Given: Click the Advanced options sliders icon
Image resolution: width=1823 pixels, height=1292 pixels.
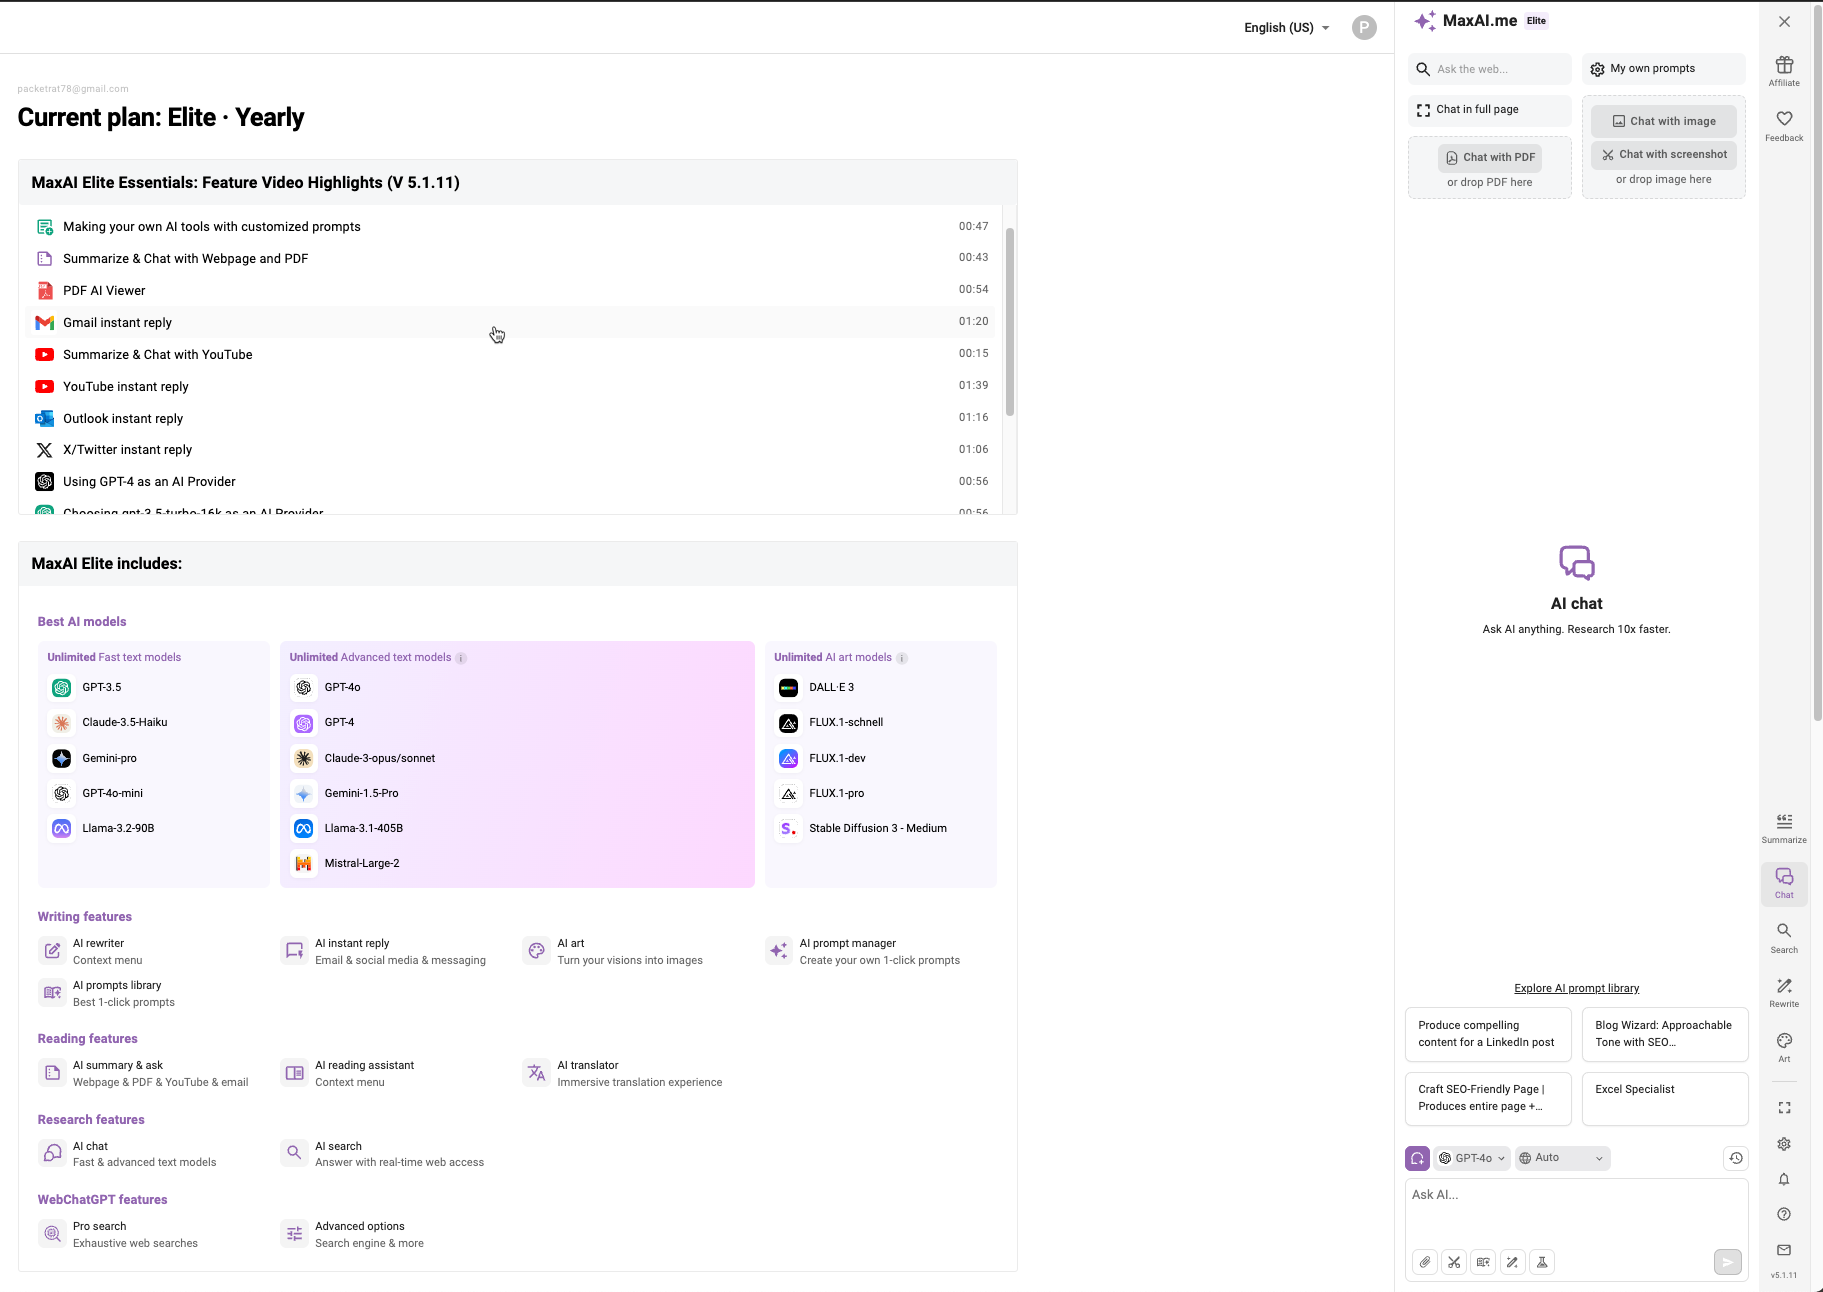Looking at the screenshot, I should tap(294, 1234).
